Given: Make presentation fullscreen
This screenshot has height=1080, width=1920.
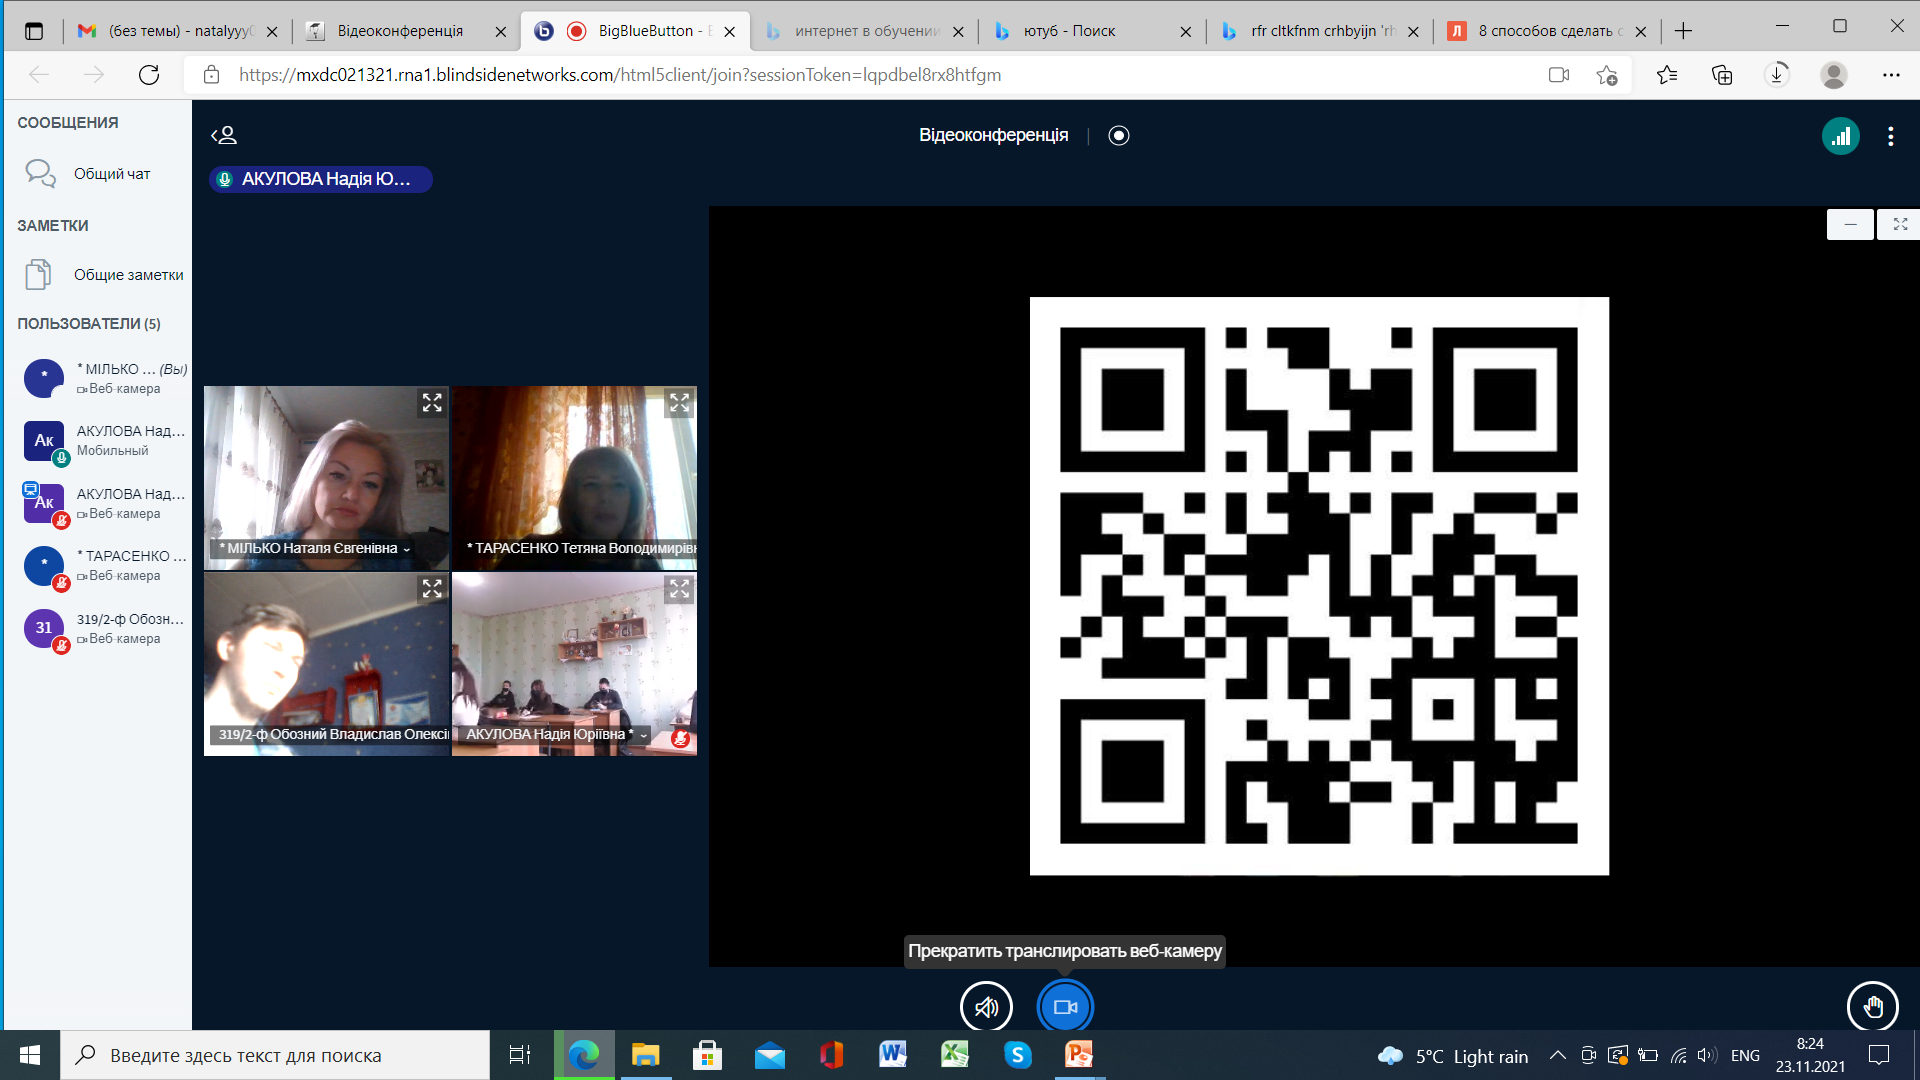Looking at the screenshot, I should click(1900, 225).
